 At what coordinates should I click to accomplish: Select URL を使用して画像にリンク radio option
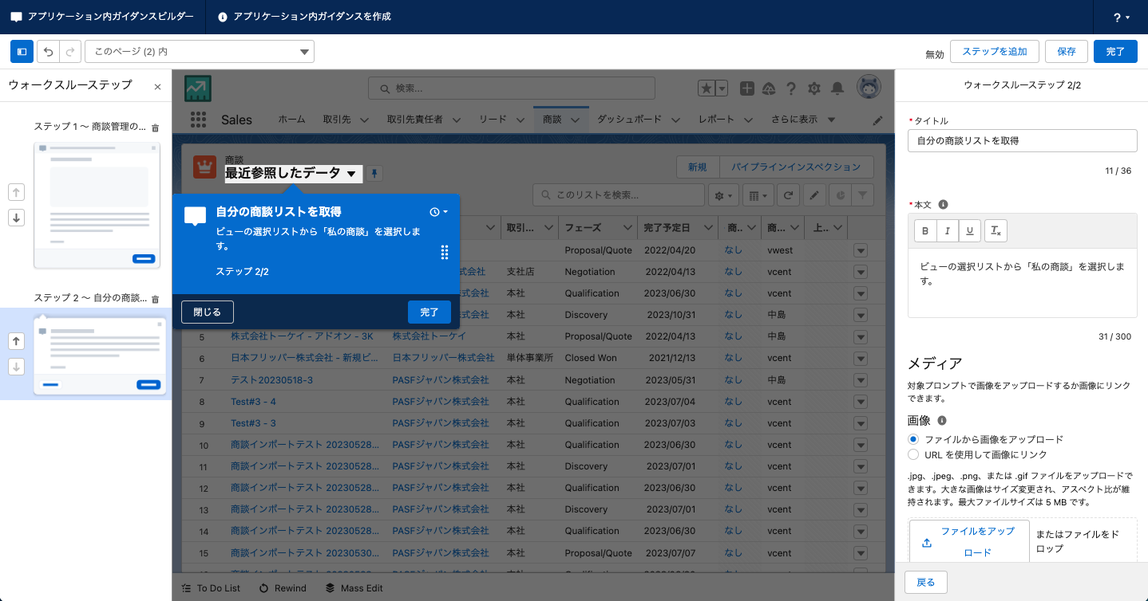click(913, 455)
